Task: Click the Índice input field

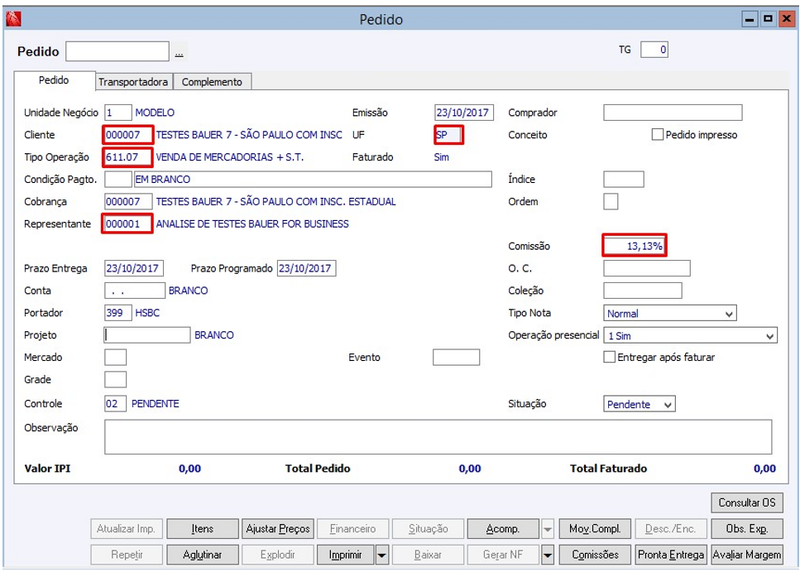Action: (623, 180)
